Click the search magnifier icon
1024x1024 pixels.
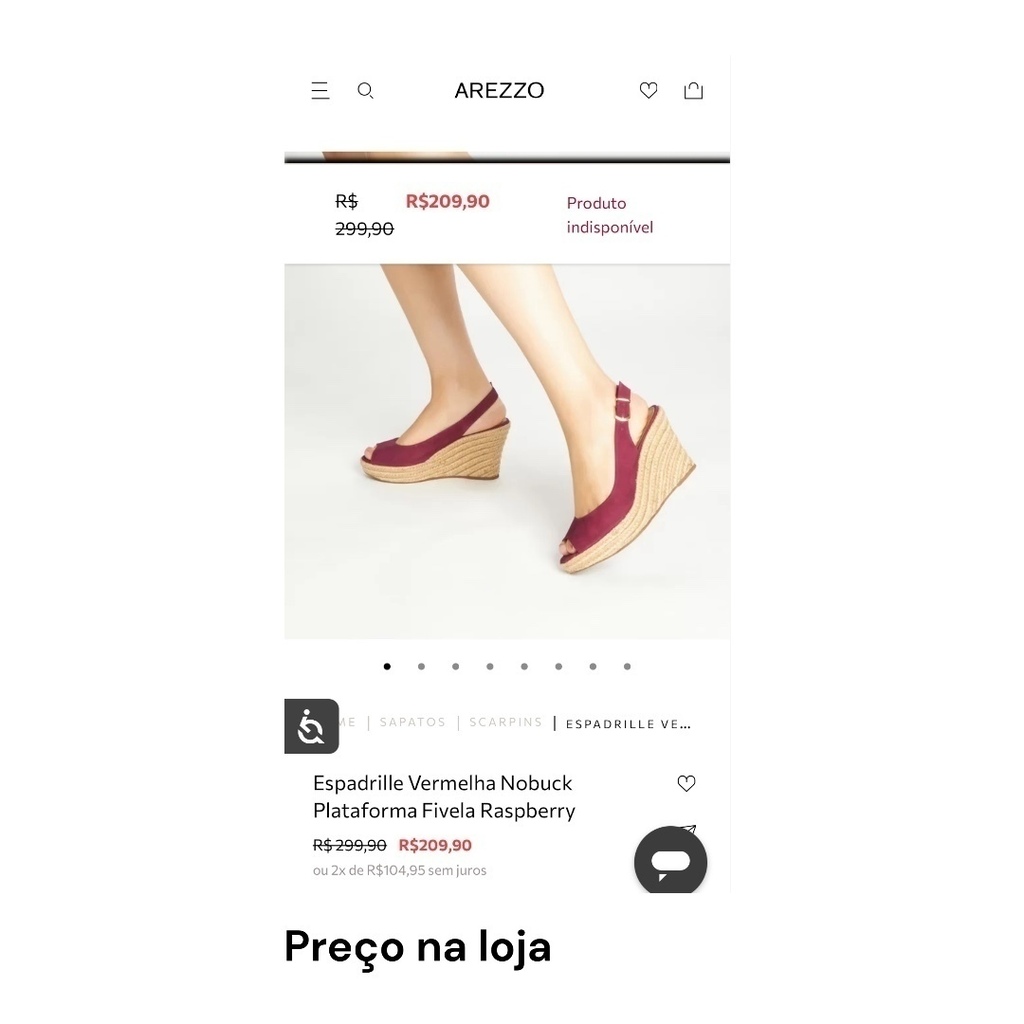[x=366, y=90]
